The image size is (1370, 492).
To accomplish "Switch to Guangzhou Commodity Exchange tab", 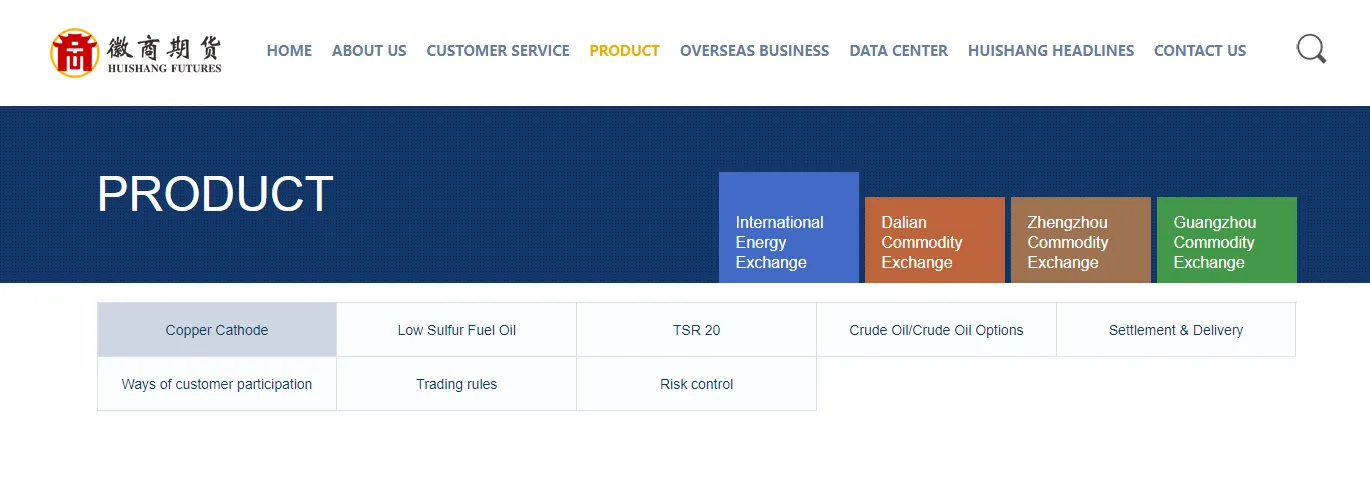I will point(1227,240).
